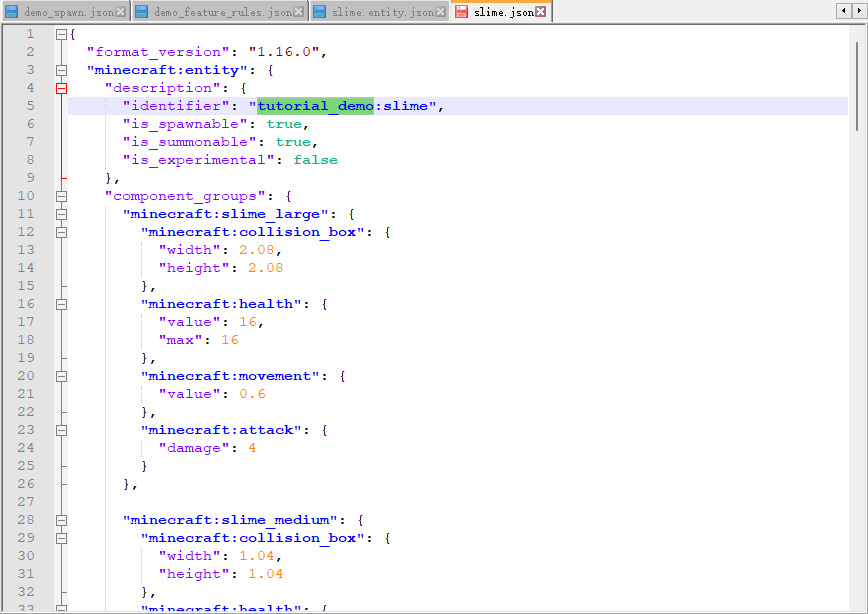Click the "identifier" key on line 5
This screenshot has height=614, width=868.
(x=176, y=106)
